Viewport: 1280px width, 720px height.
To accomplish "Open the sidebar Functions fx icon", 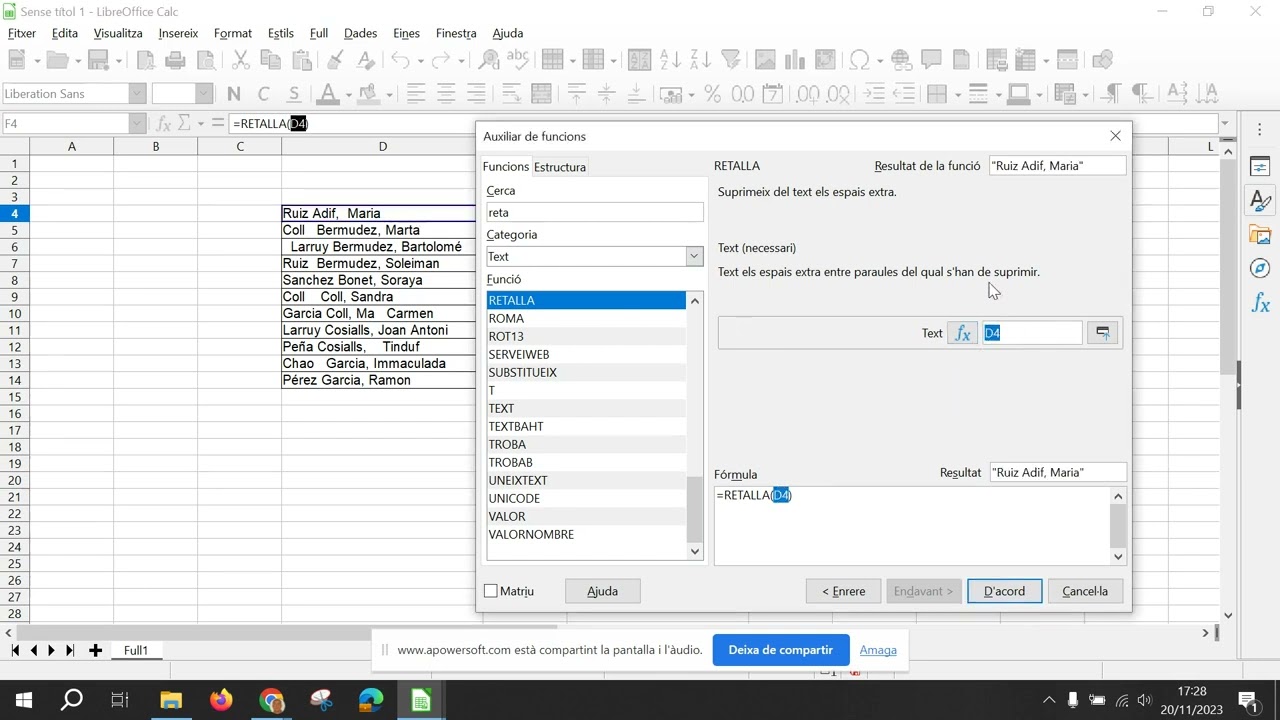I will (1261, 303).
